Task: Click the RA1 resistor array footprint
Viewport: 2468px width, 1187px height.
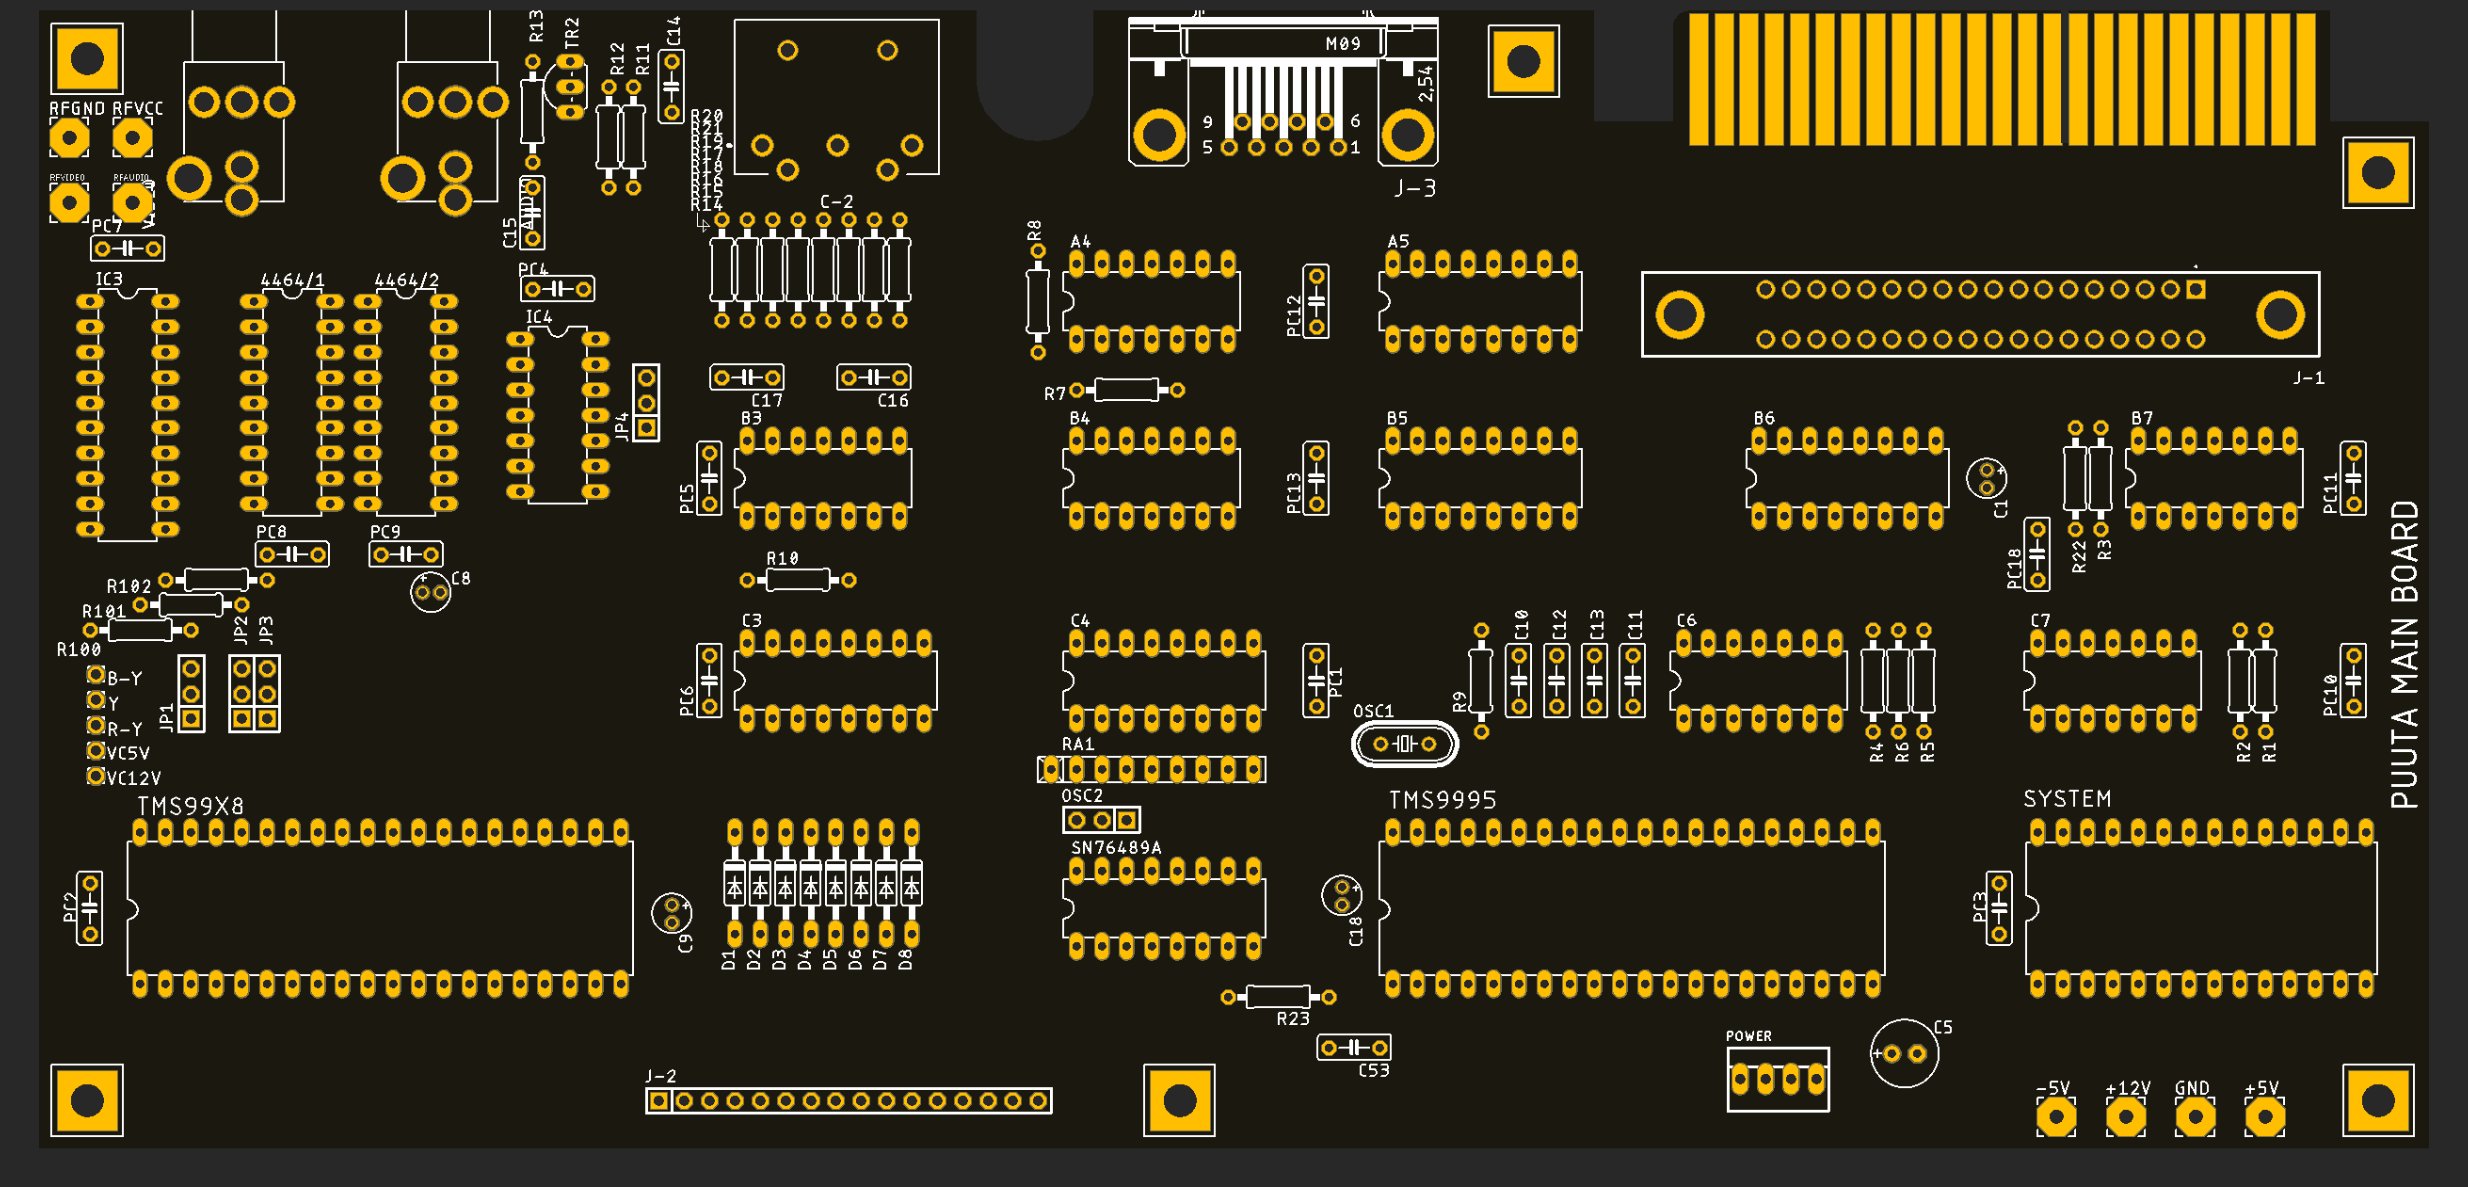Action: coord(1151,769)
